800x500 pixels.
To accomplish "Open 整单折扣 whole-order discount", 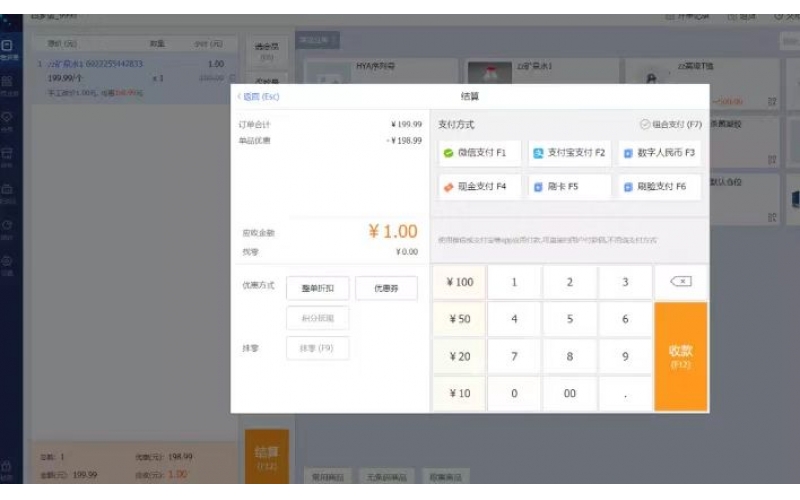I will [317, 288].
